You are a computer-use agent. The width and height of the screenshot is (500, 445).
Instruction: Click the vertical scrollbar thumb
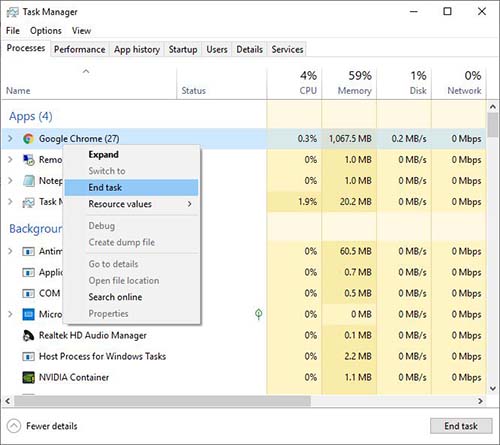pos(493,125)
